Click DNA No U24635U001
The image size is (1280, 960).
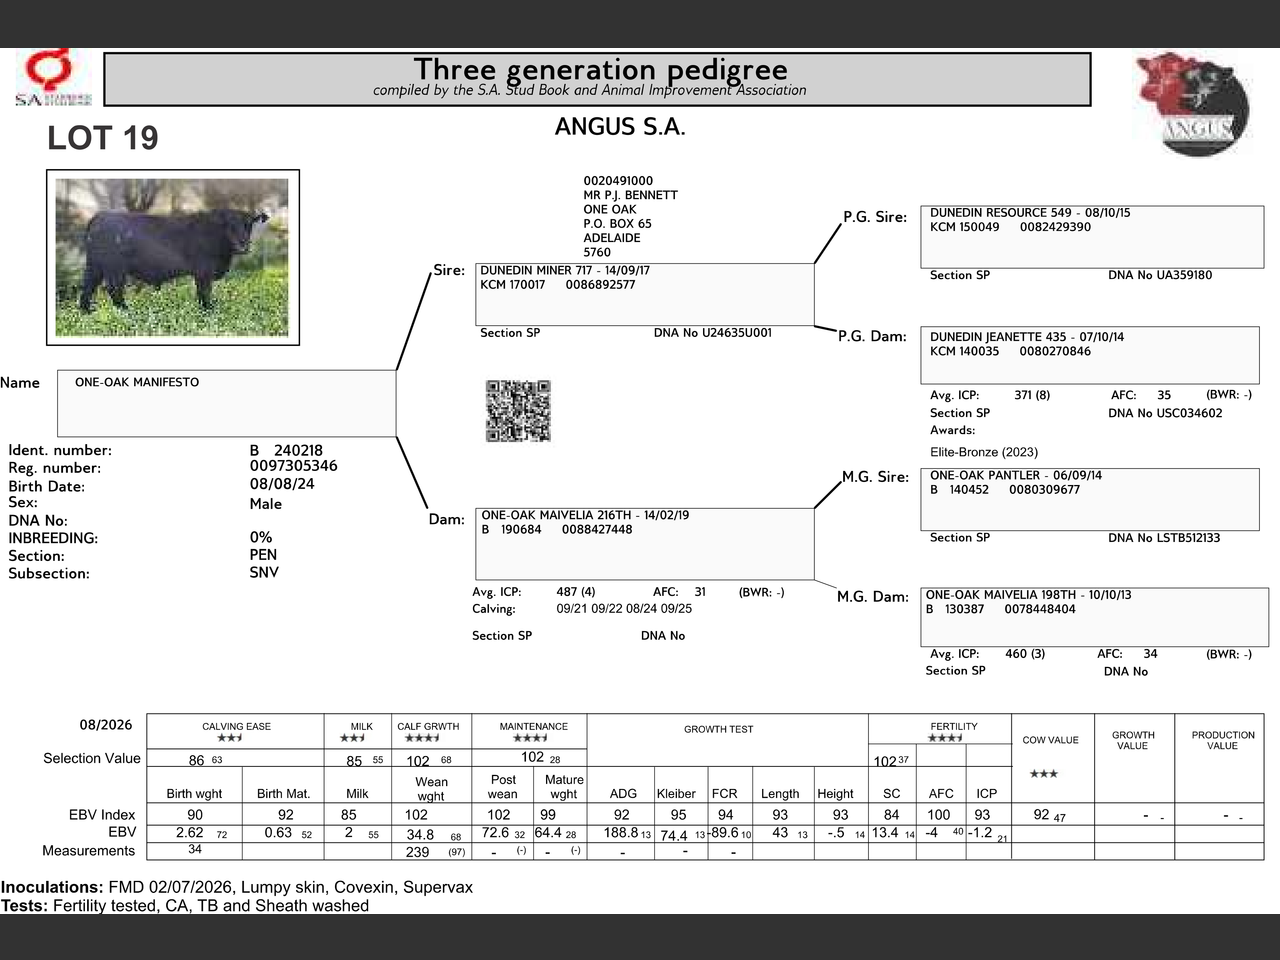point(713,333)
